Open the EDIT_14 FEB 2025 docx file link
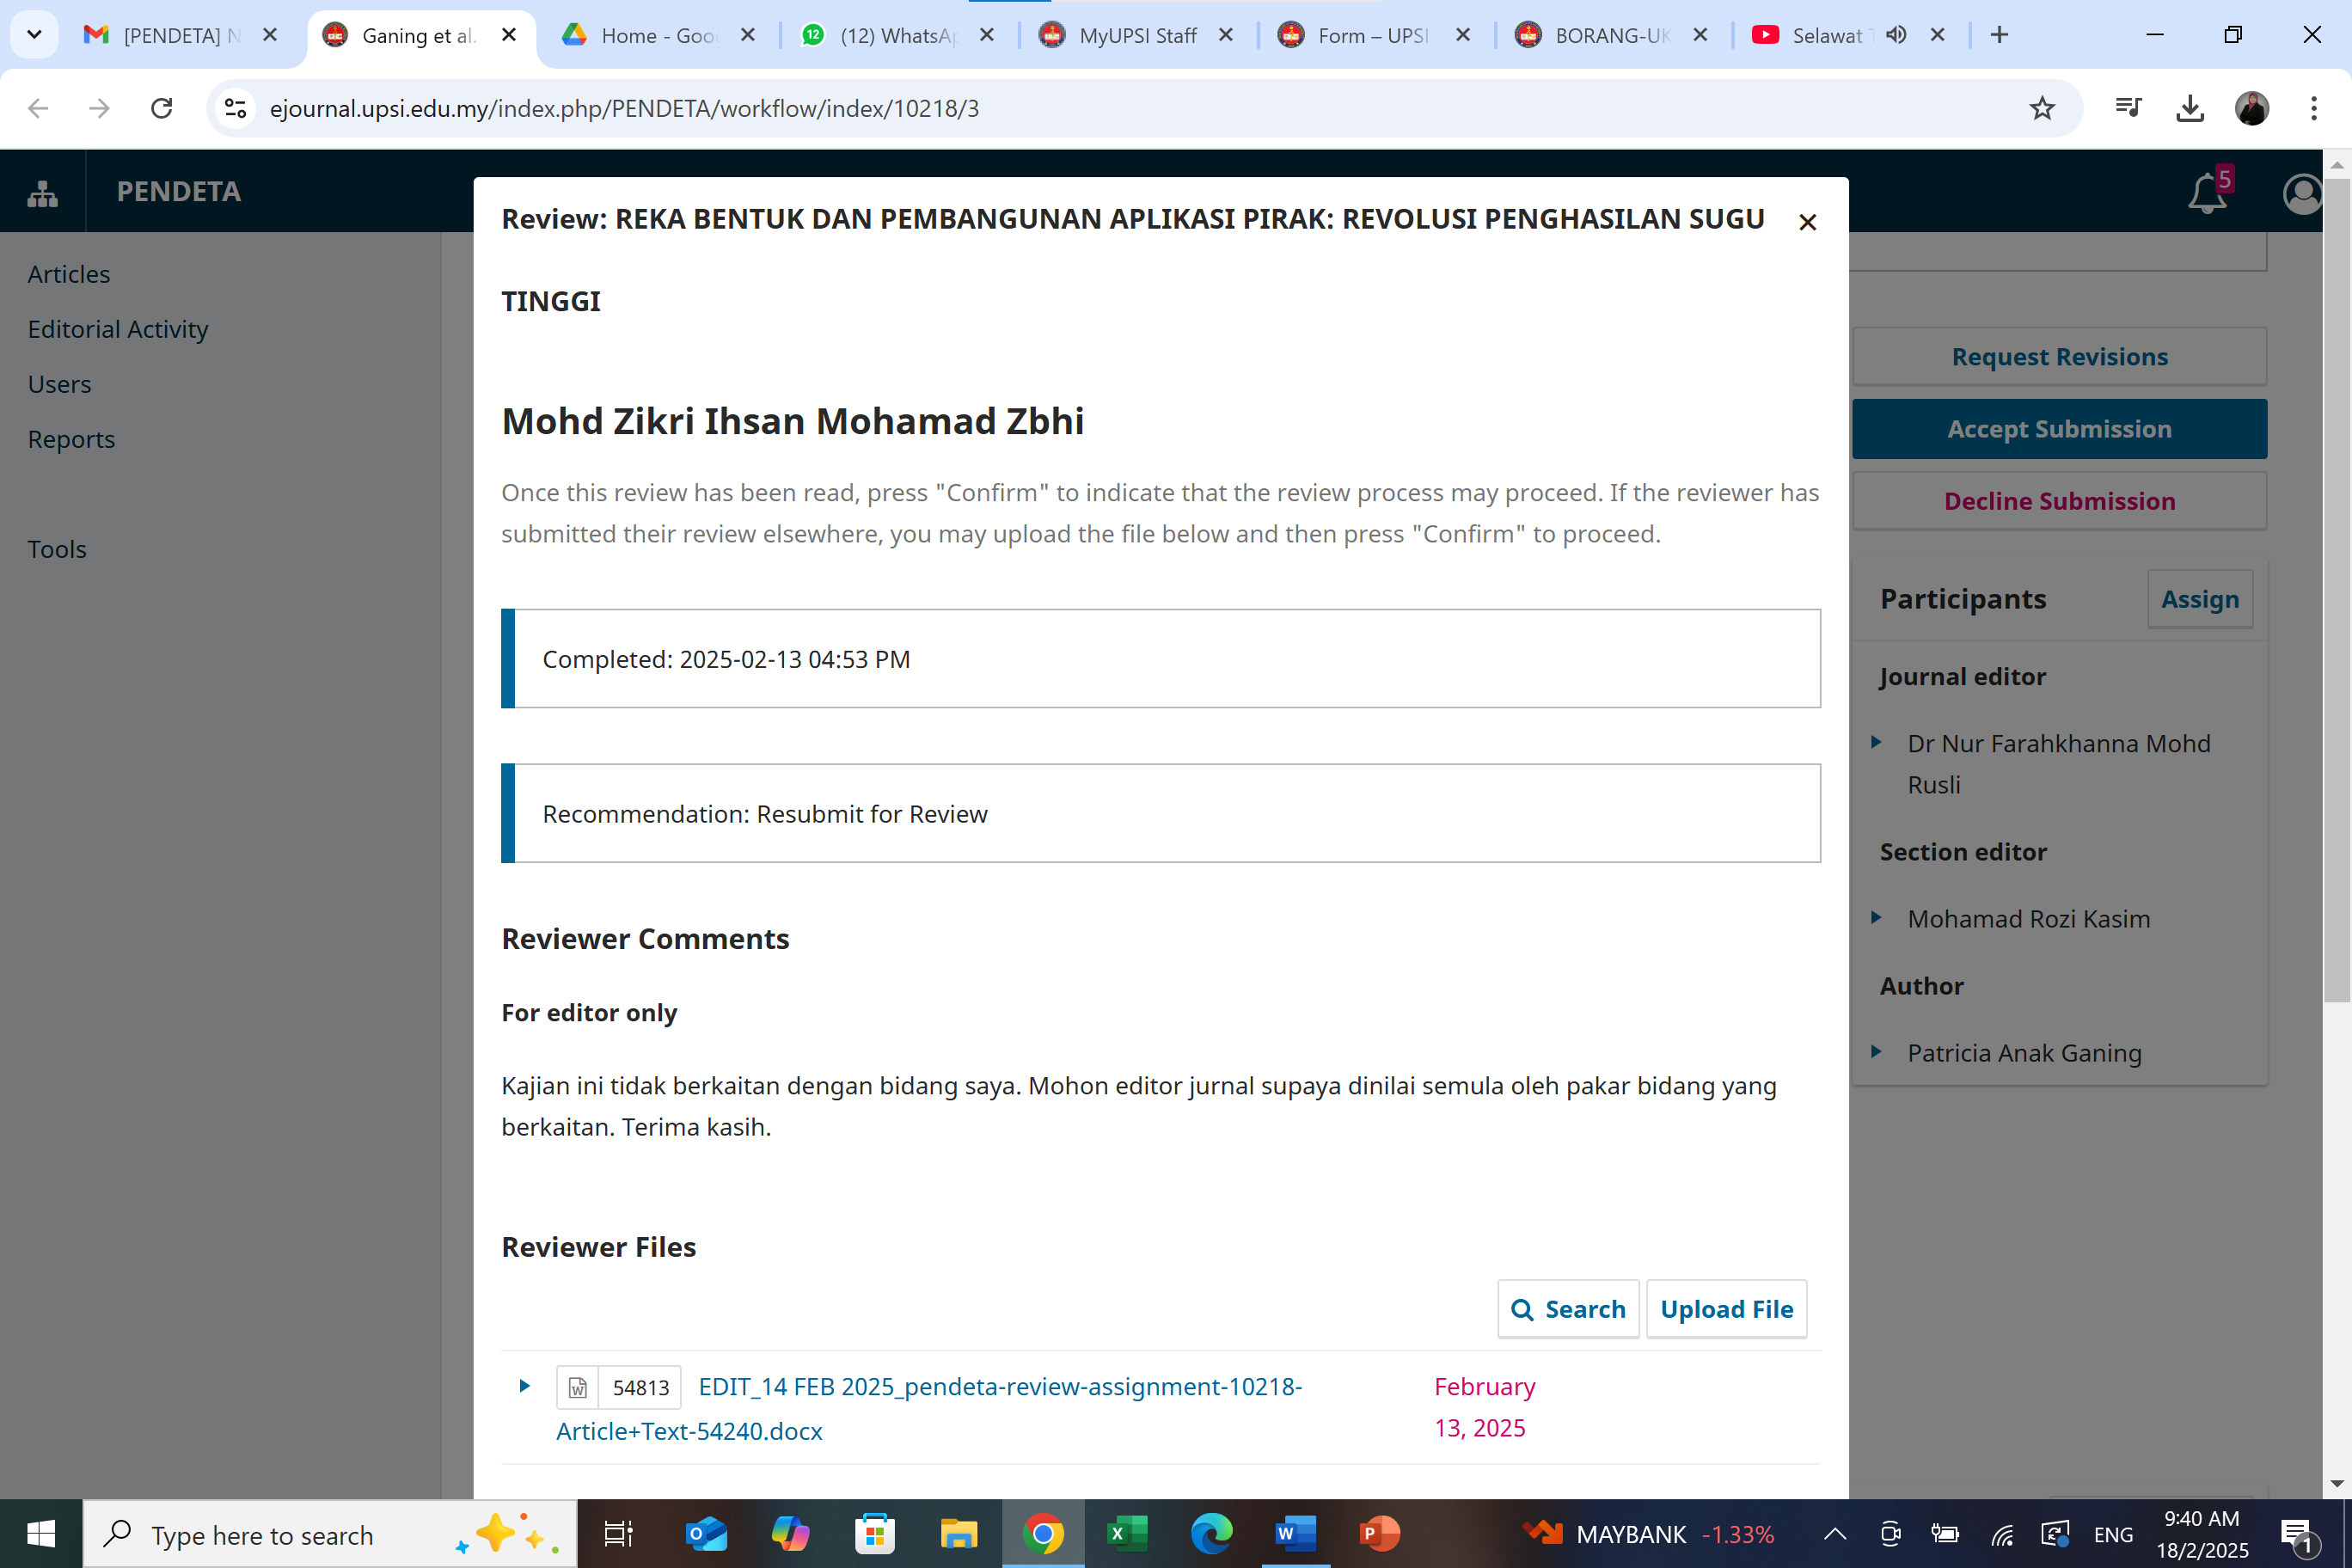This screenshot has height=1568, width=2352. (x=998, y=1387)
